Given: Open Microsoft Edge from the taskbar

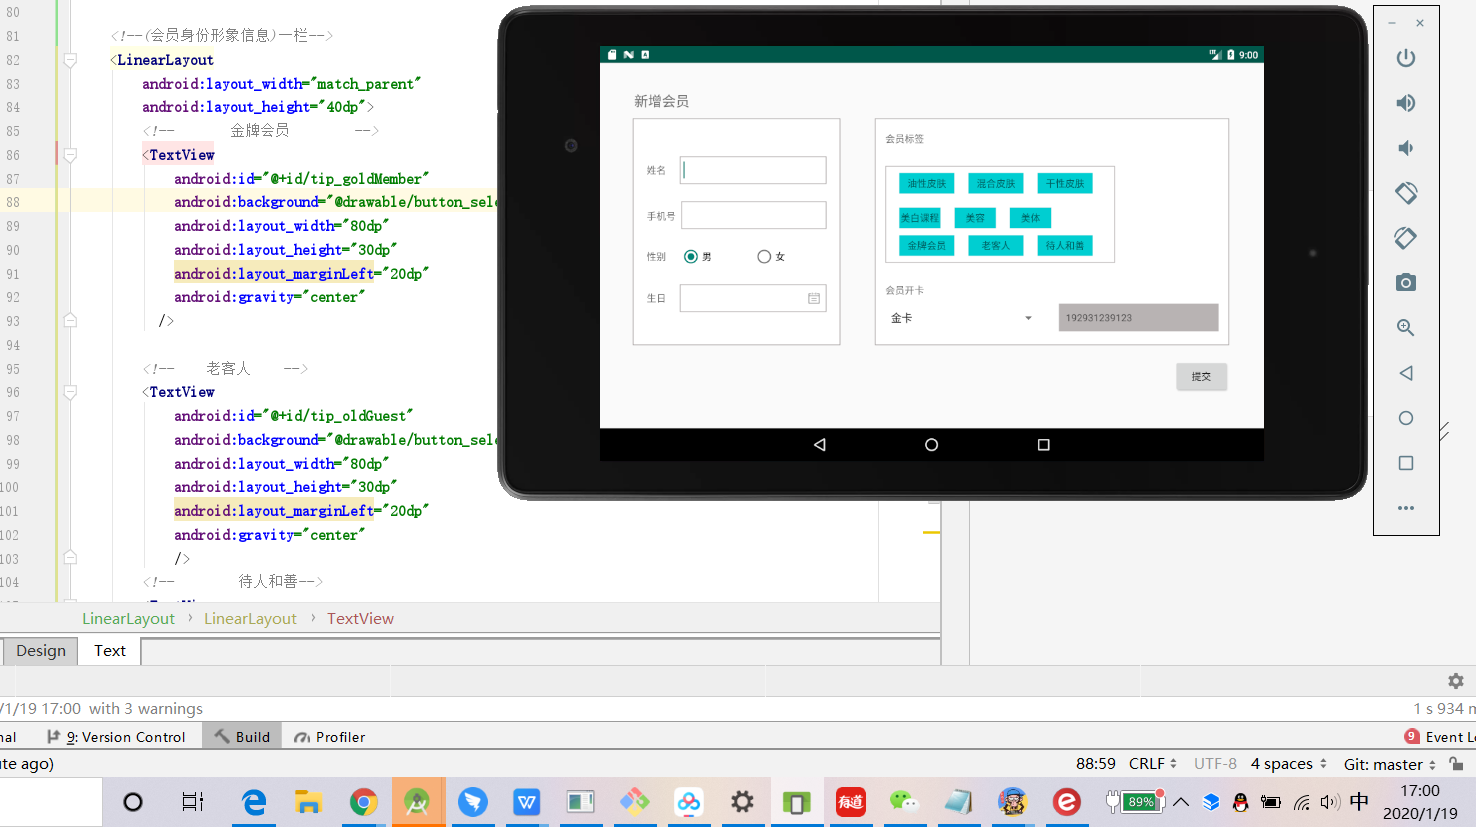Looking at the screenshot, I should 255,802.
